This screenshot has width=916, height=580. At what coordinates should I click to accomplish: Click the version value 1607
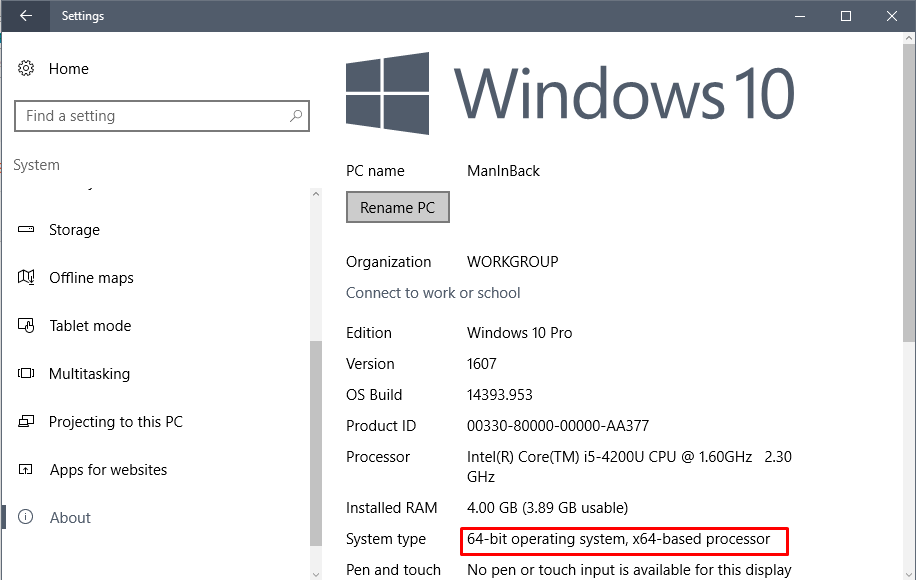(481, 364)
